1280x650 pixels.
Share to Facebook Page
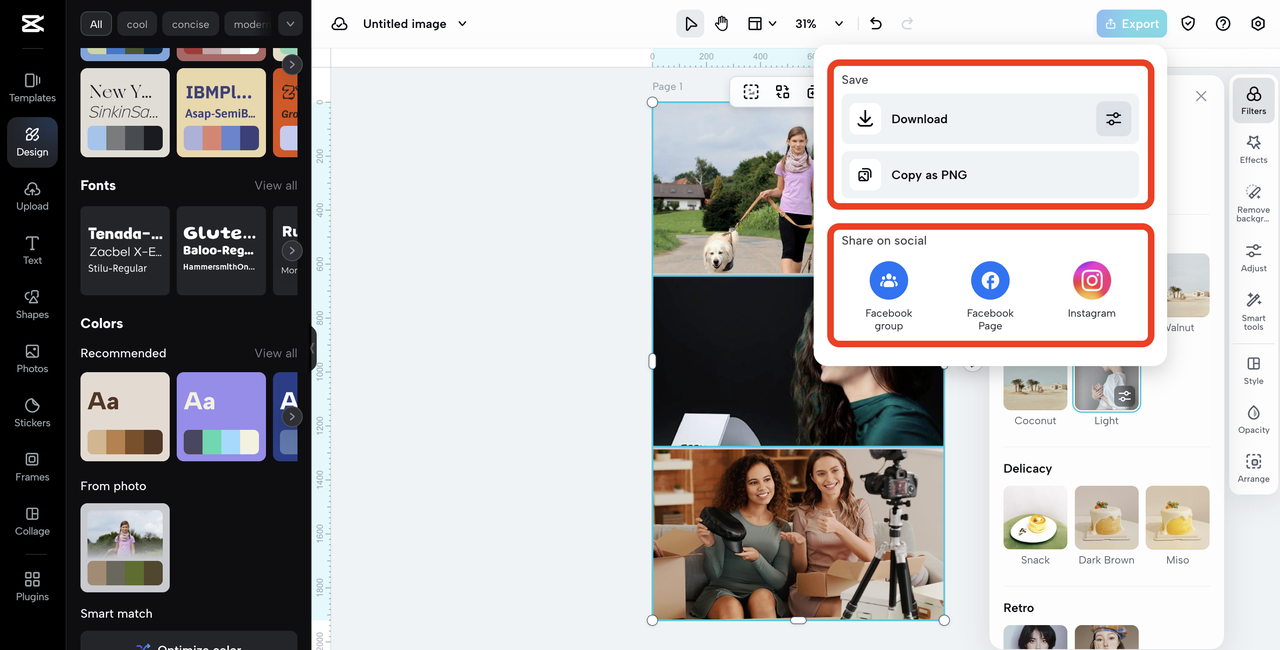pos(990,296)
